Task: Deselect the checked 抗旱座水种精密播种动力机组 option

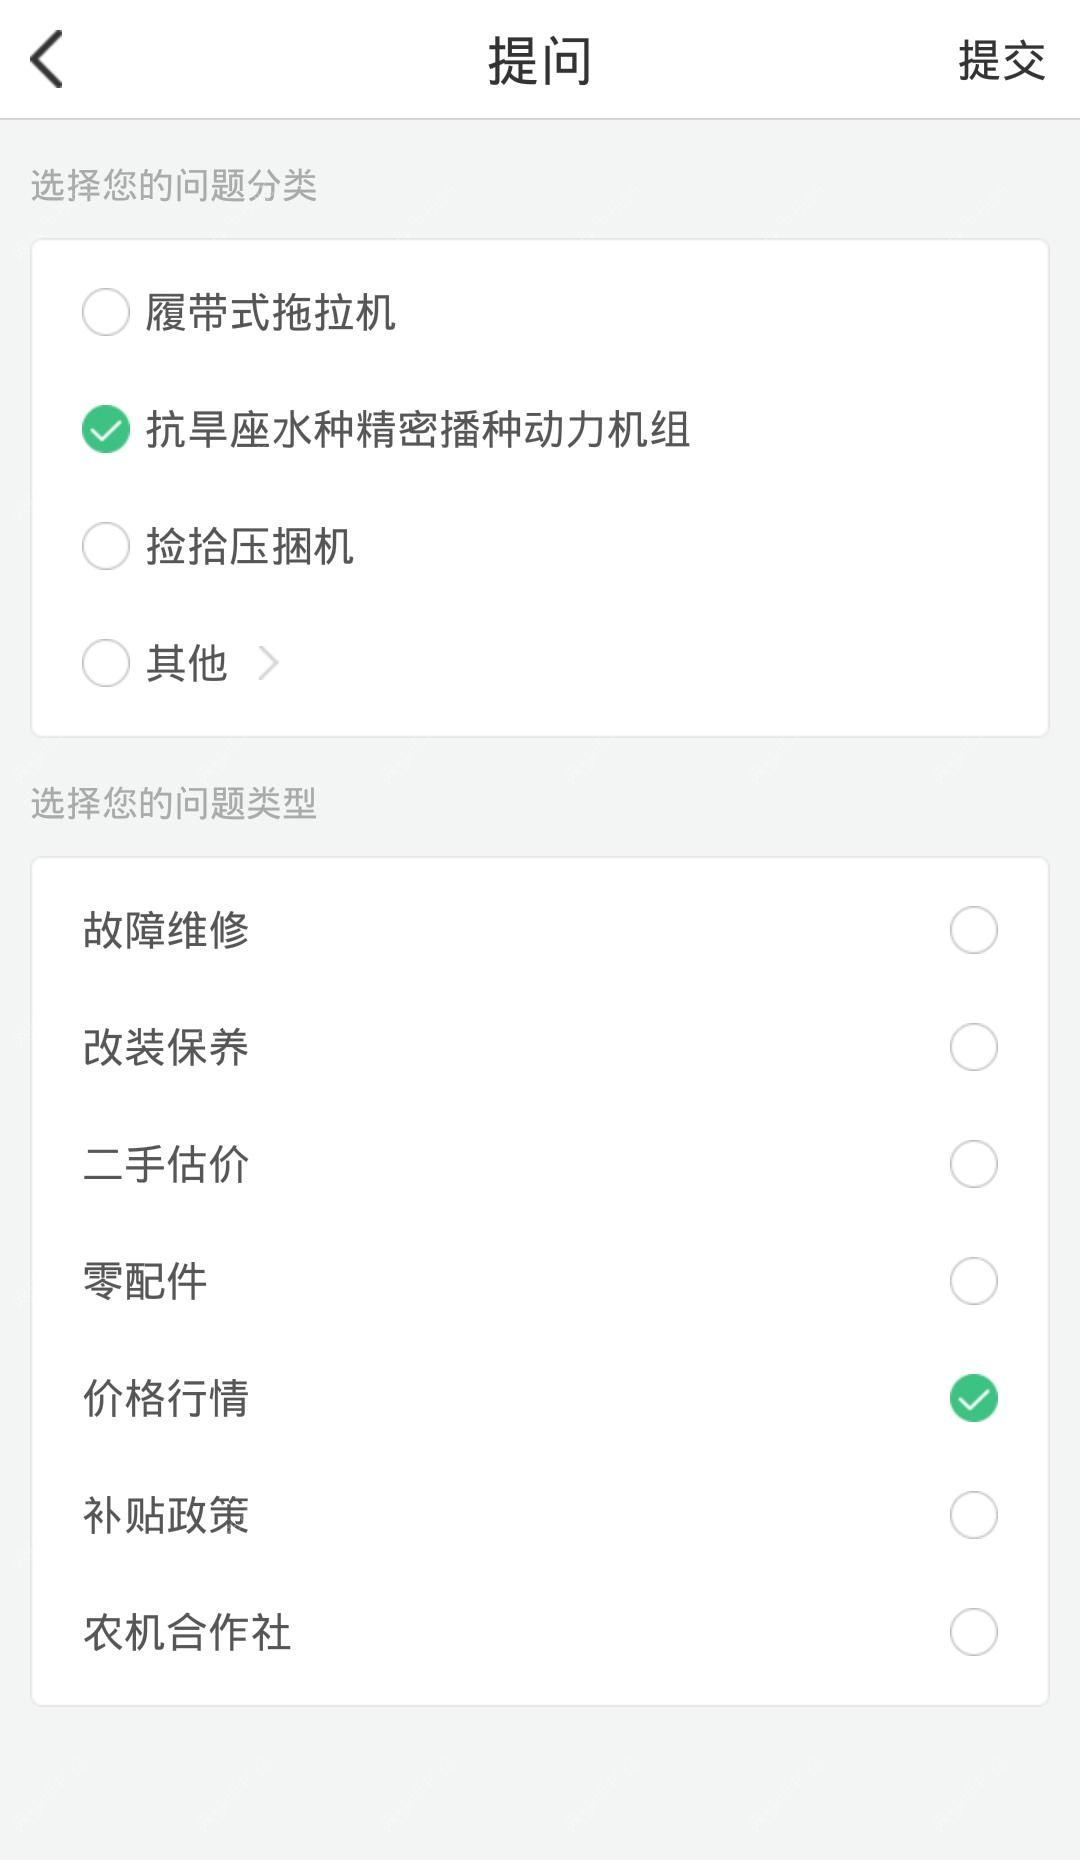Action: (106, 429)
